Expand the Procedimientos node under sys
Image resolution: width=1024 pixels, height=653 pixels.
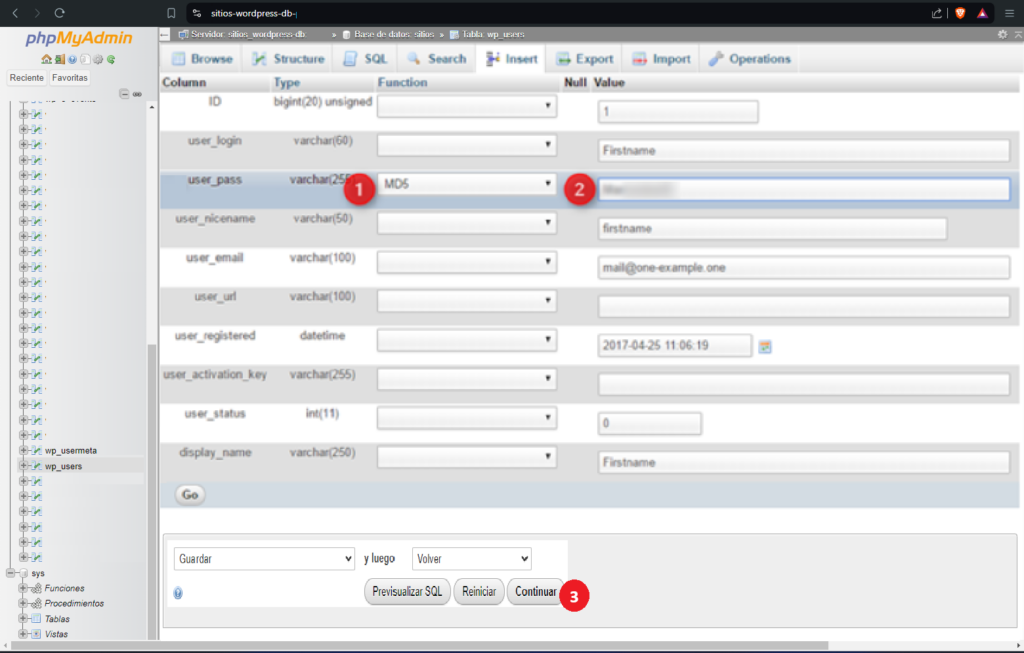click(x=24, y=604)
